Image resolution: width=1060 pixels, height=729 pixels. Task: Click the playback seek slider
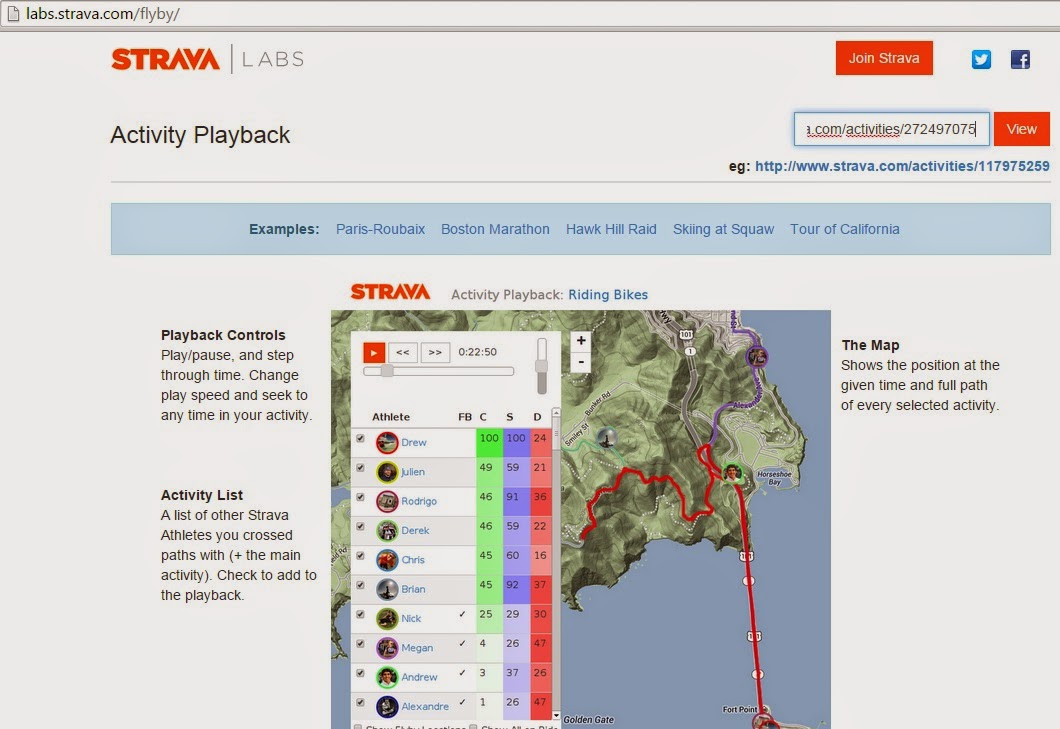coord(438,371)
